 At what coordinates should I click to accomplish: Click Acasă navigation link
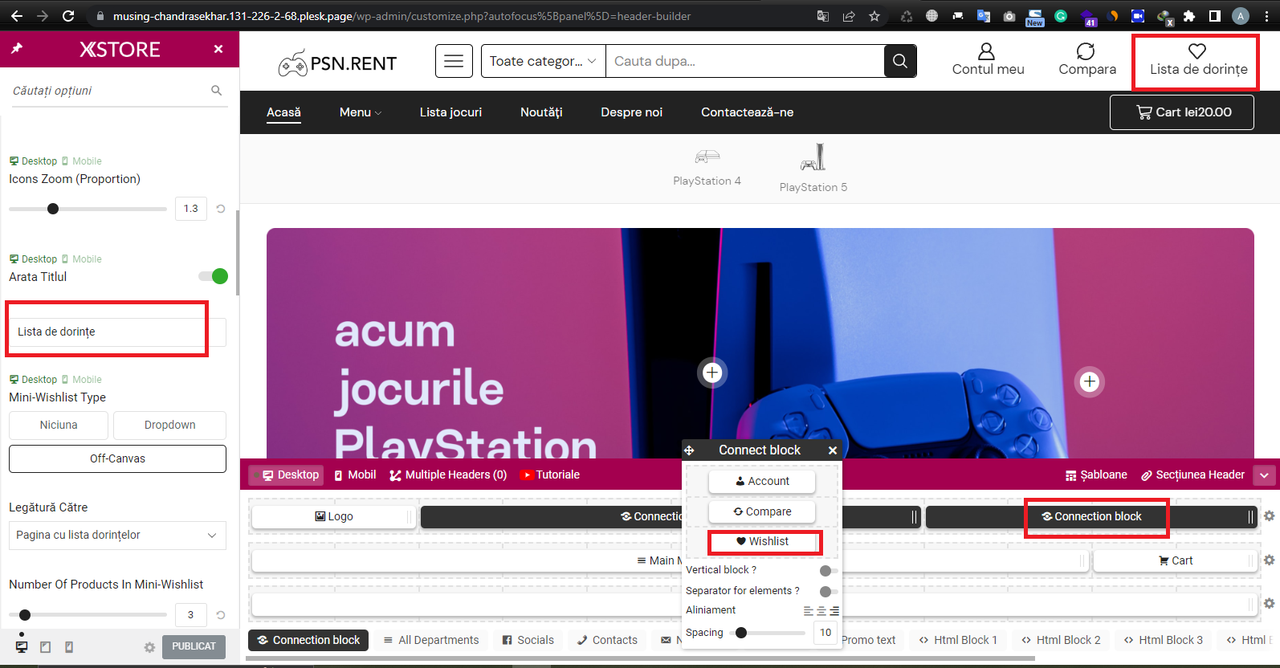(284, 112)
